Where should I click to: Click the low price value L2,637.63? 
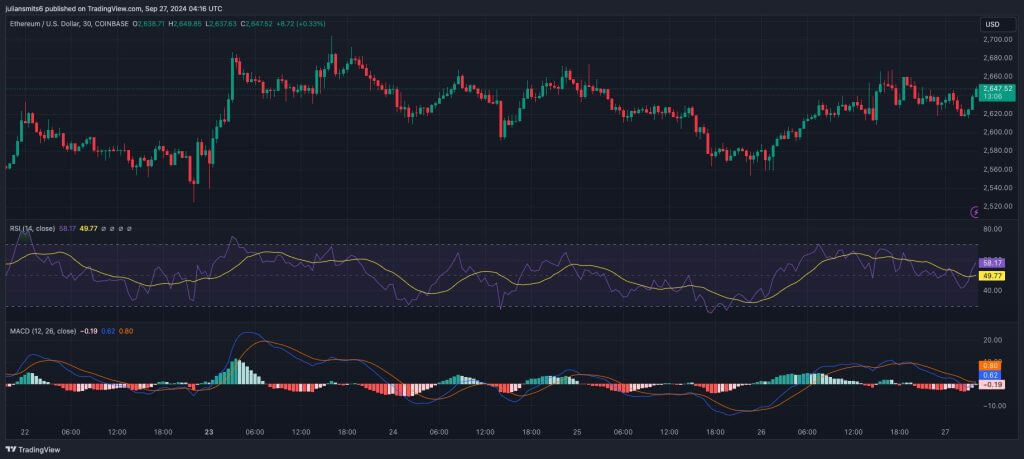tap(220, 24)
